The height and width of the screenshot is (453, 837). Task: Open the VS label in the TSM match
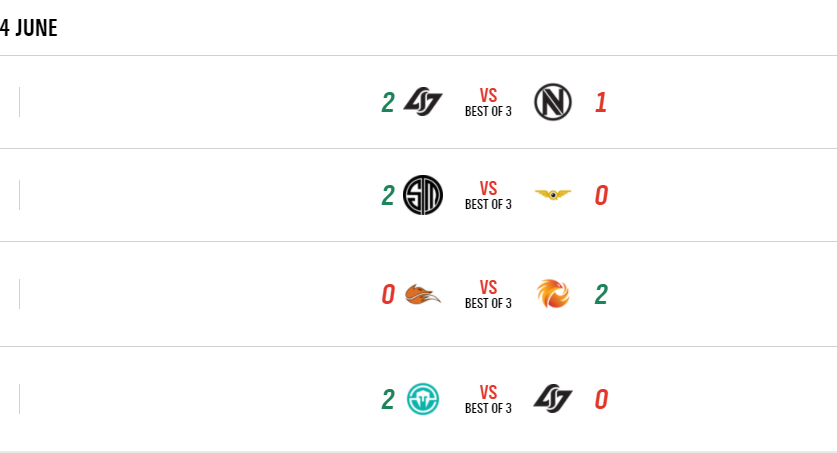488,188
